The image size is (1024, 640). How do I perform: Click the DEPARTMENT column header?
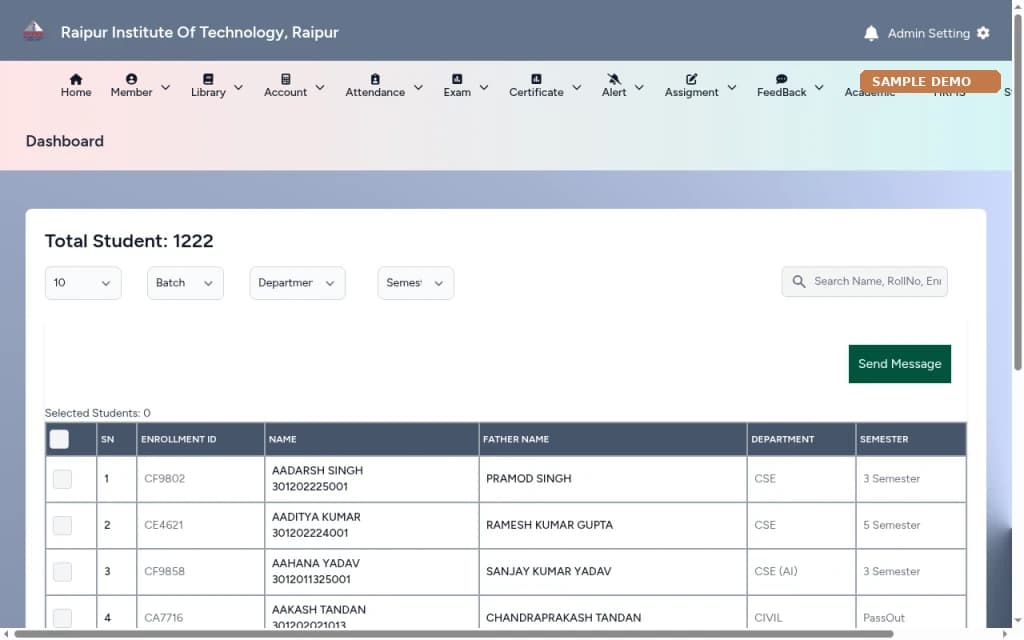(782, 440)
